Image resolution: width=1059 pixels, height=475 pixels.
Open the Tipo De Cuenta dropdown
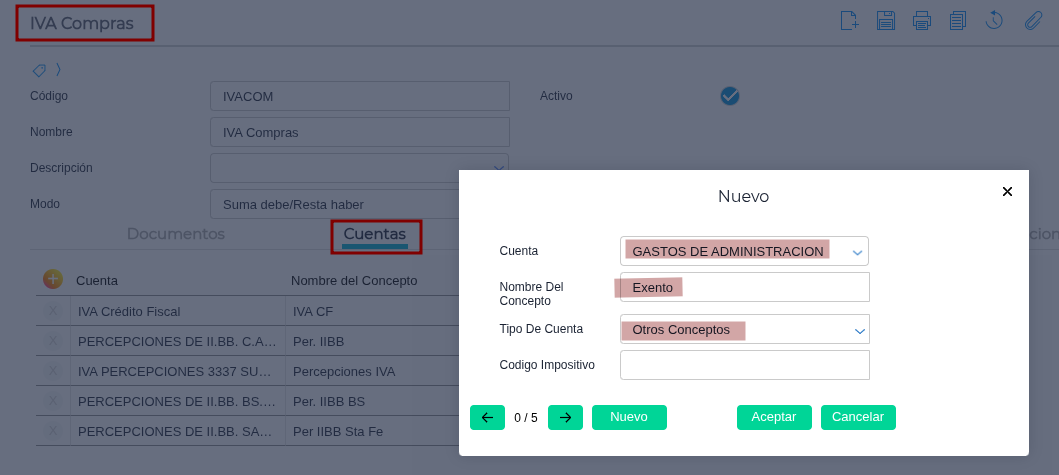pos(858,330)
